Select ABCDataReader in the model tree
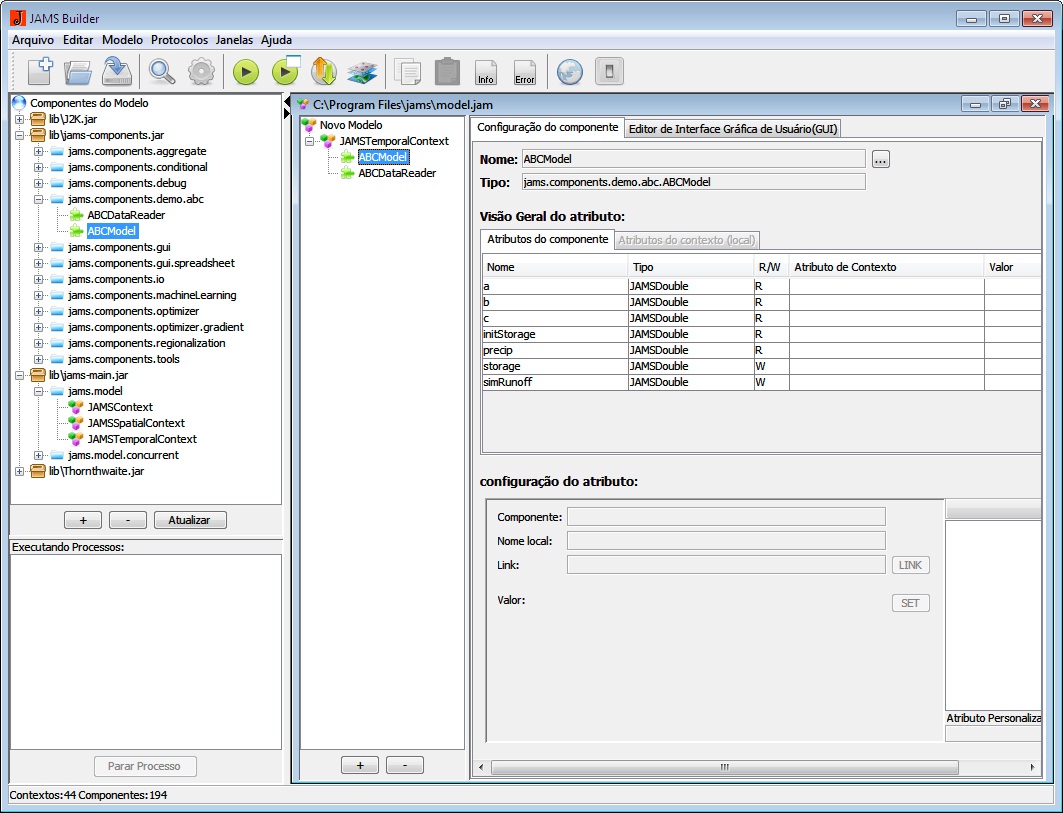 tap(396, 173)
